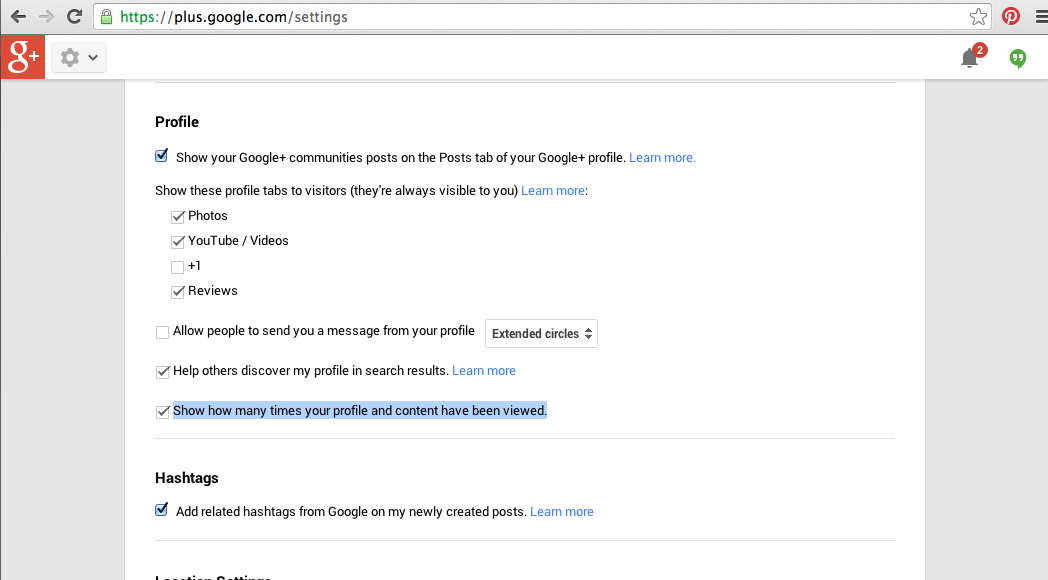Click Learn more next to communities posts
1048x580 pixels.
coord(662,157)
